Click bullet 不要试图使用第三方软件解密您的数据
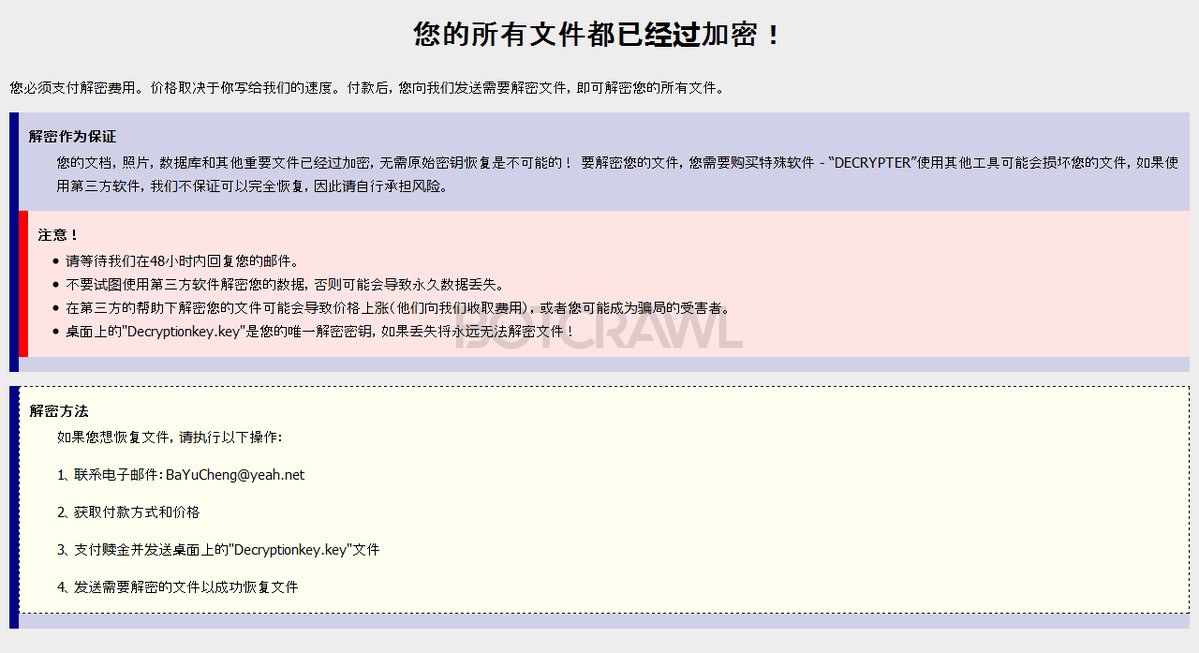The image size is (1199, 653). [285, 284]
